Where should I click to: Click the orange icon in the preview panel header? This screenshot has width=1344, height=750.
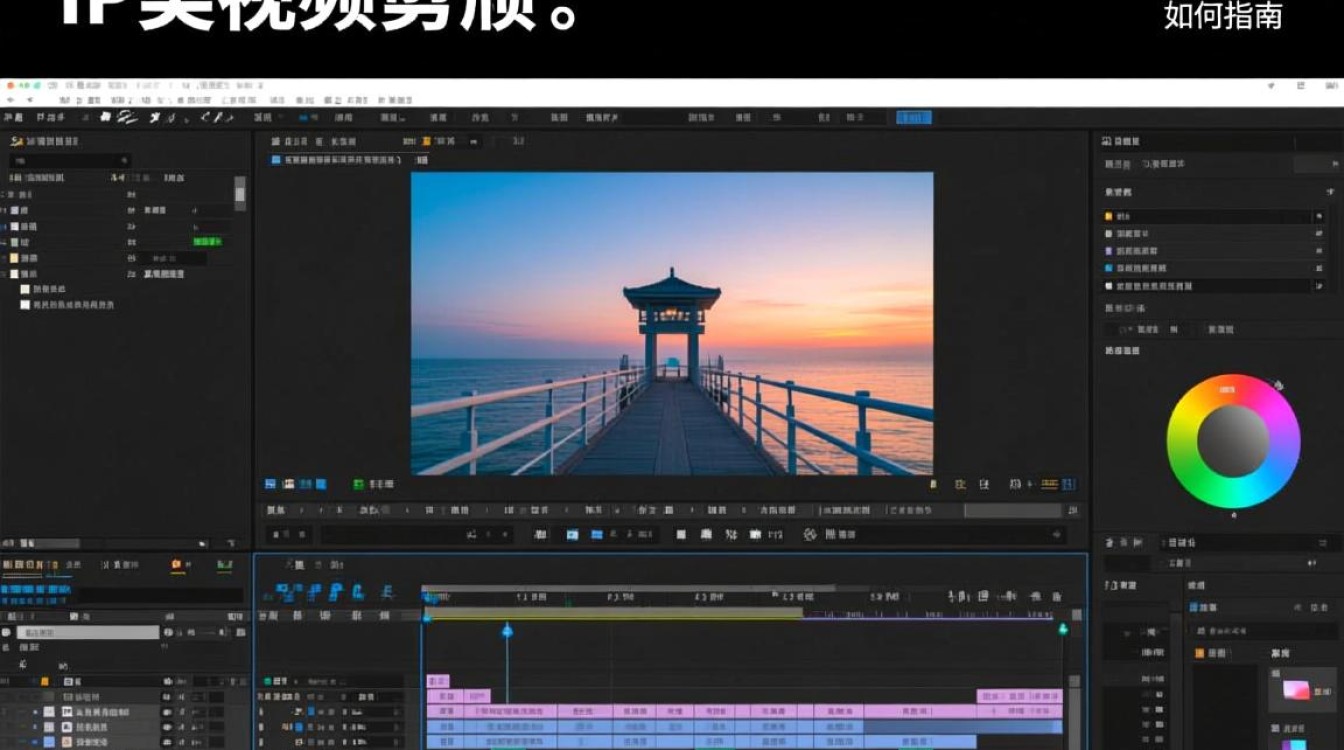425,142
